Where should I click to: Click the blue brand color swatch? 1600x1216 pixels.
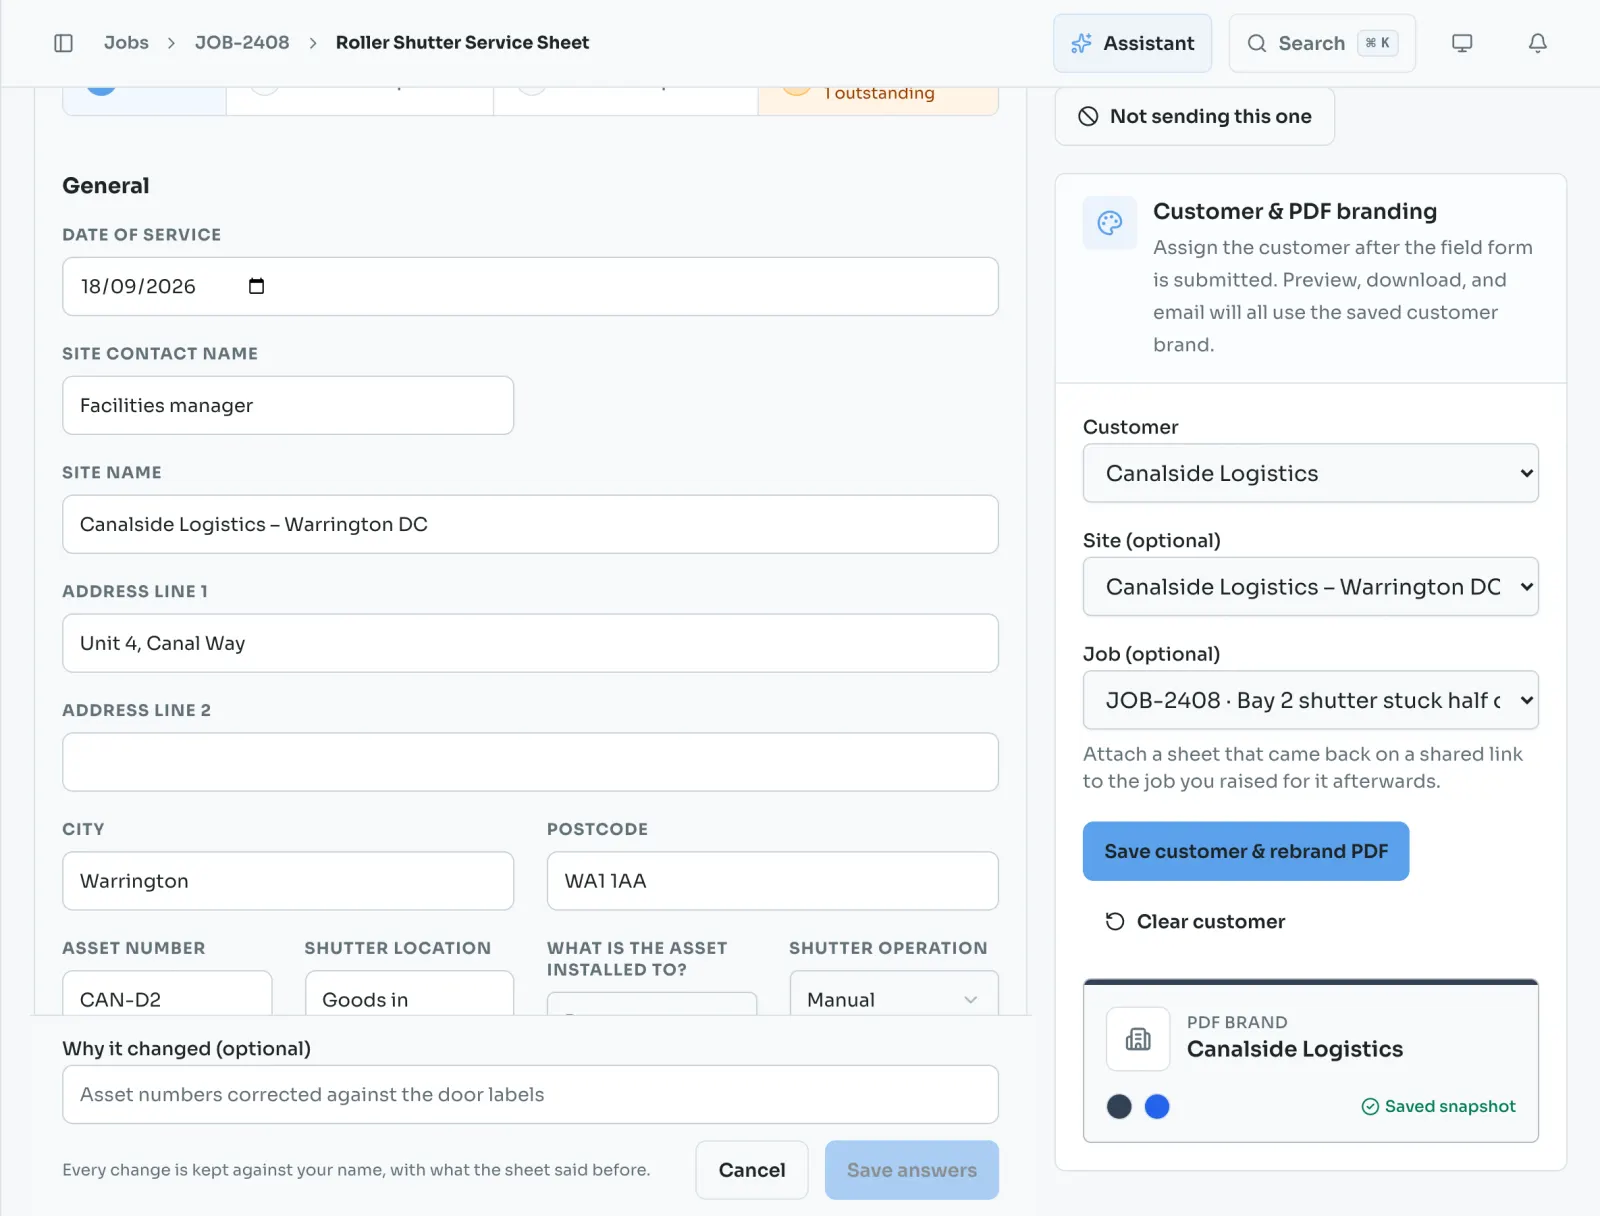(1157, 1106)
